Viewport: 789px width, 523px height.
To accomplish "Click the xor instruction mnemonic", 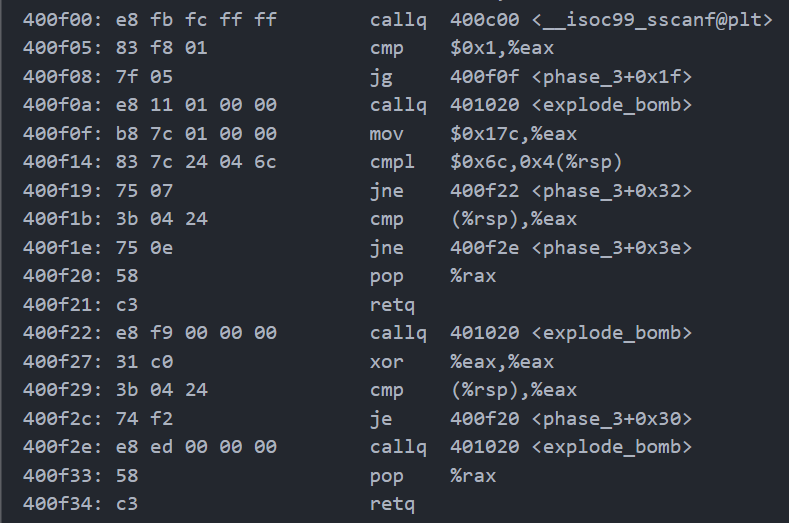I will tap(385, 361).
